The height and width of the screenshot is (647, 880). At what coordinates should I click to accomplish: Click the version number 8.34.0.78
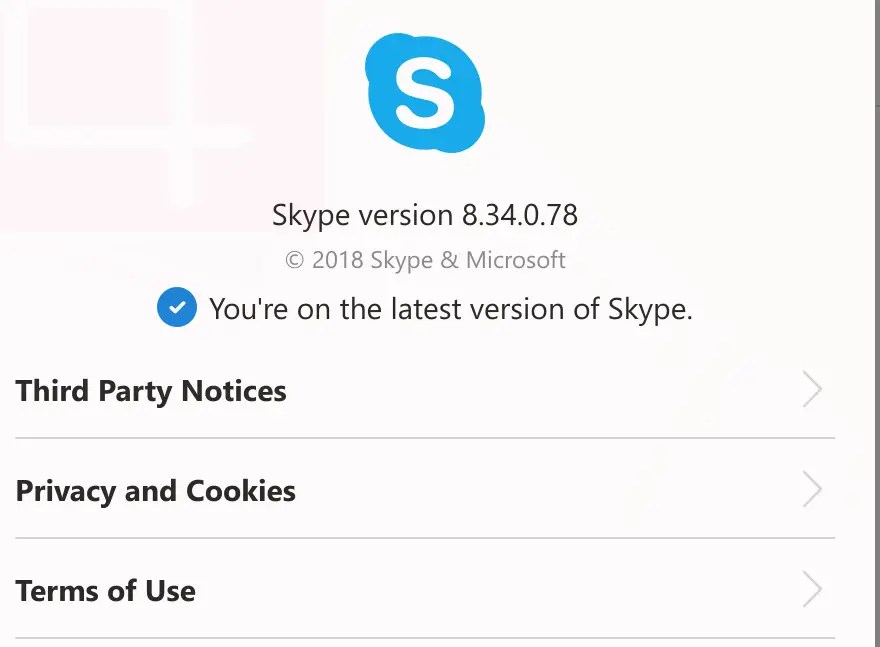coord(519,215)
